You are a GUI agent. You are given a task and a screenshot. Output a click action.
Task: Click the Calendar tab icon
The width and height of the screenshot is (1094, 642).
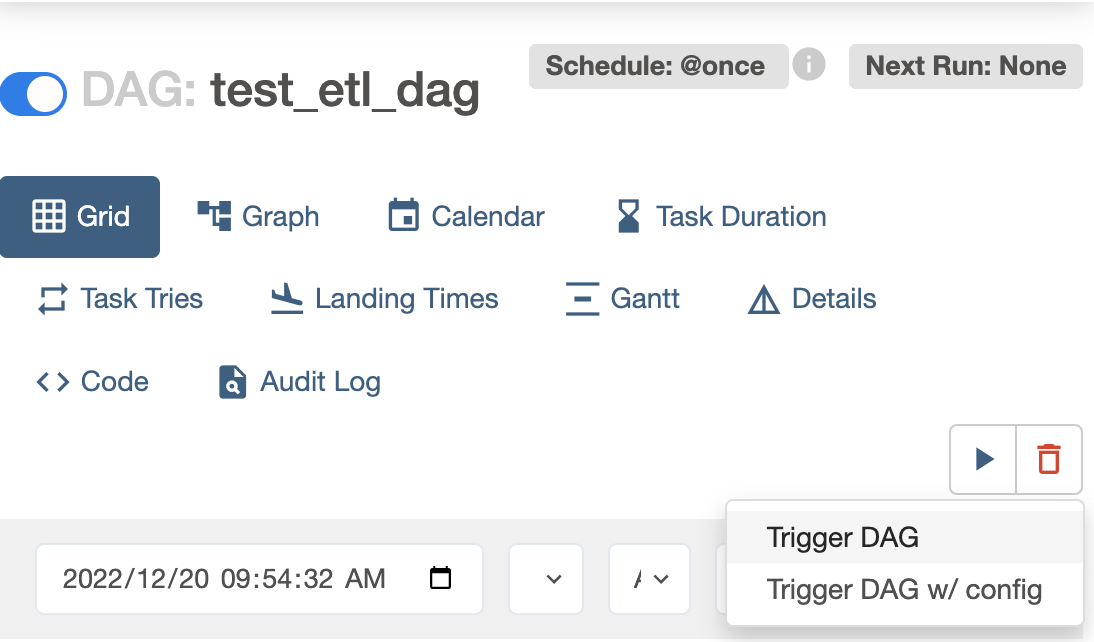tap(403, 216)
